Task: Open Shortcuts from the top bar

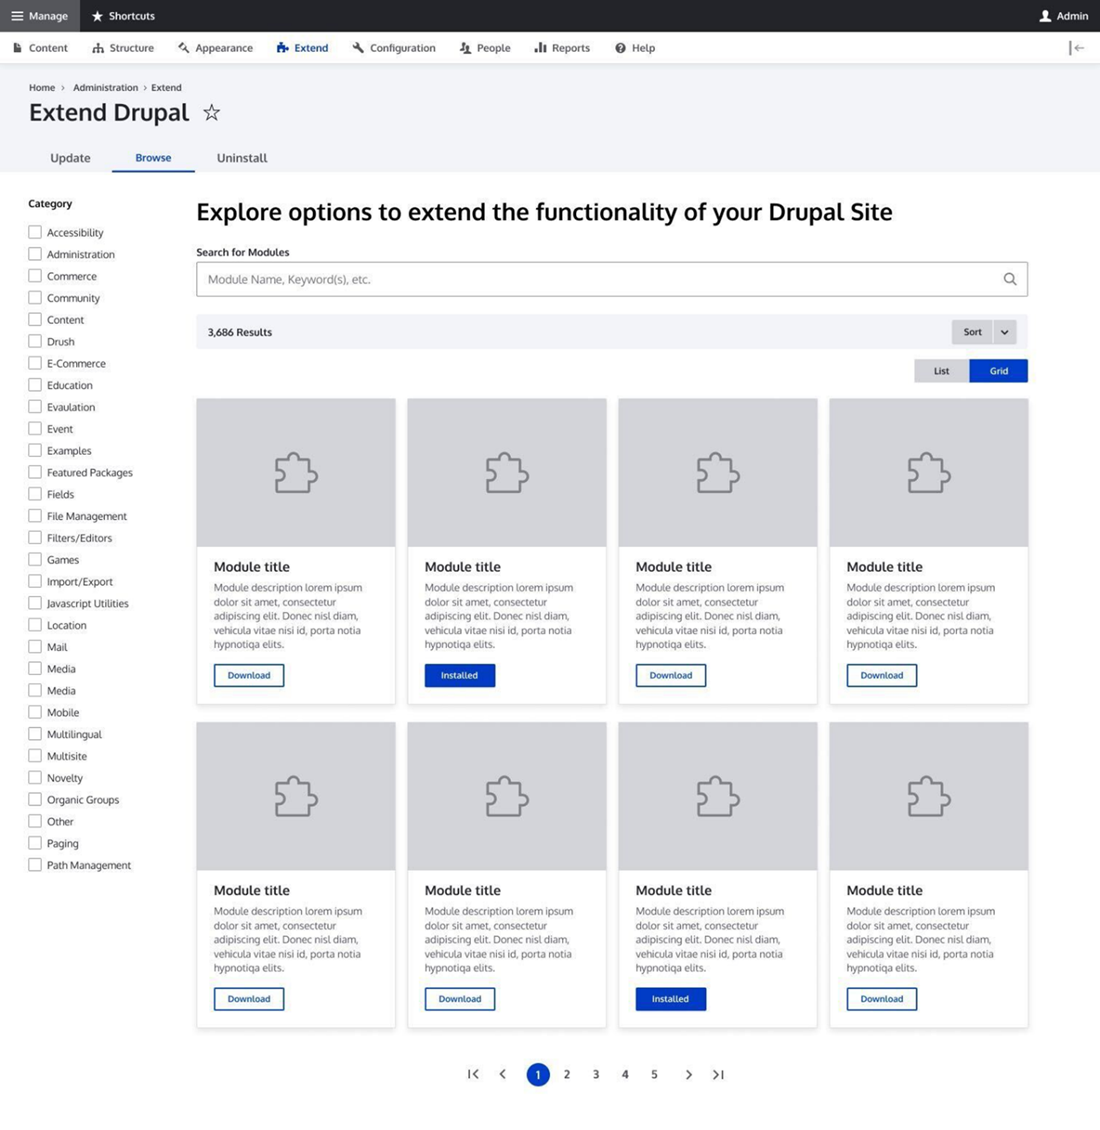Action: [123, 16]
